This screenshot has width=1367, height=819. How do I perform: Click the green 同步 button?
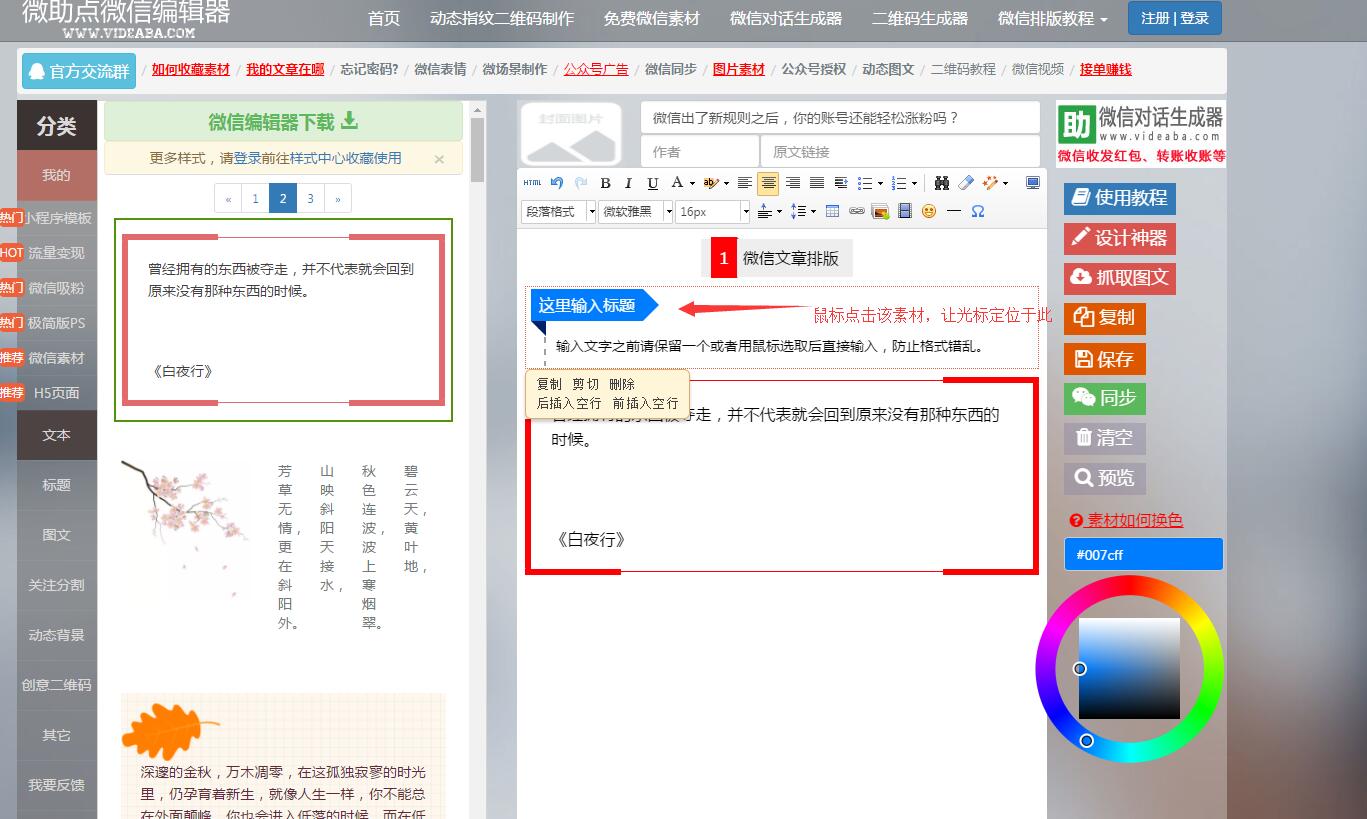pyautogui.click(x=1105, y=398)
